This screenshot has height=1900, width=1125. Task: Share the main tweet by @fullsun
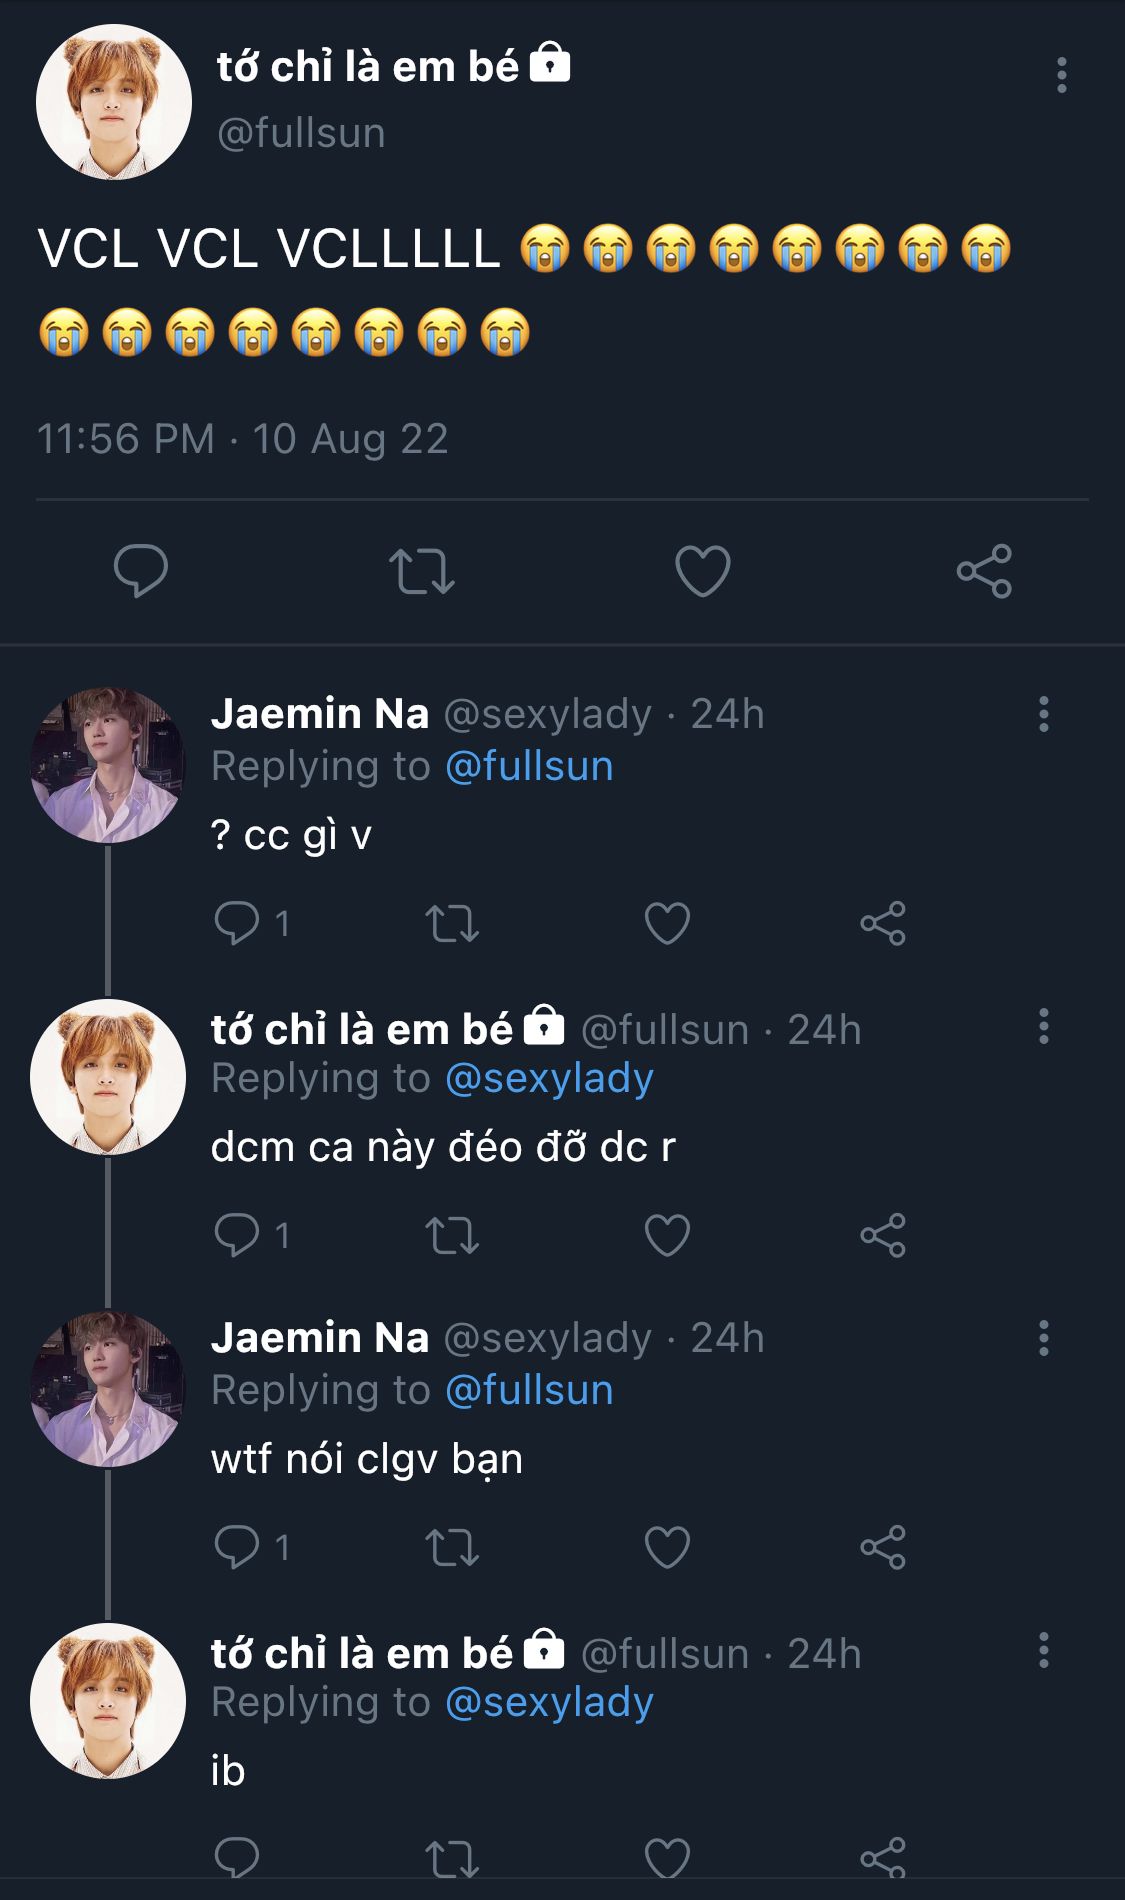point(984,571)
